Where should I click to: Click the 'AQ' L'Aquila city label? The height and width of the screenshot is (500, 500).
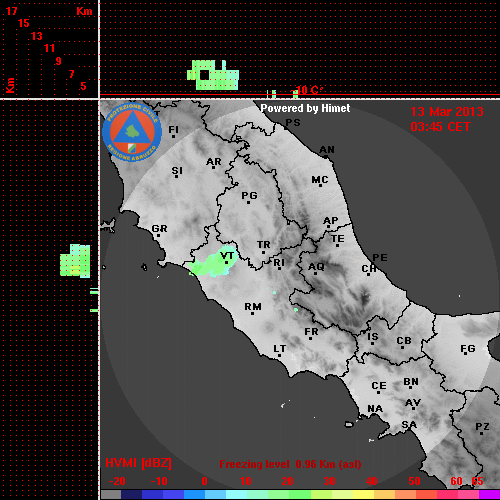coord(316,266)
